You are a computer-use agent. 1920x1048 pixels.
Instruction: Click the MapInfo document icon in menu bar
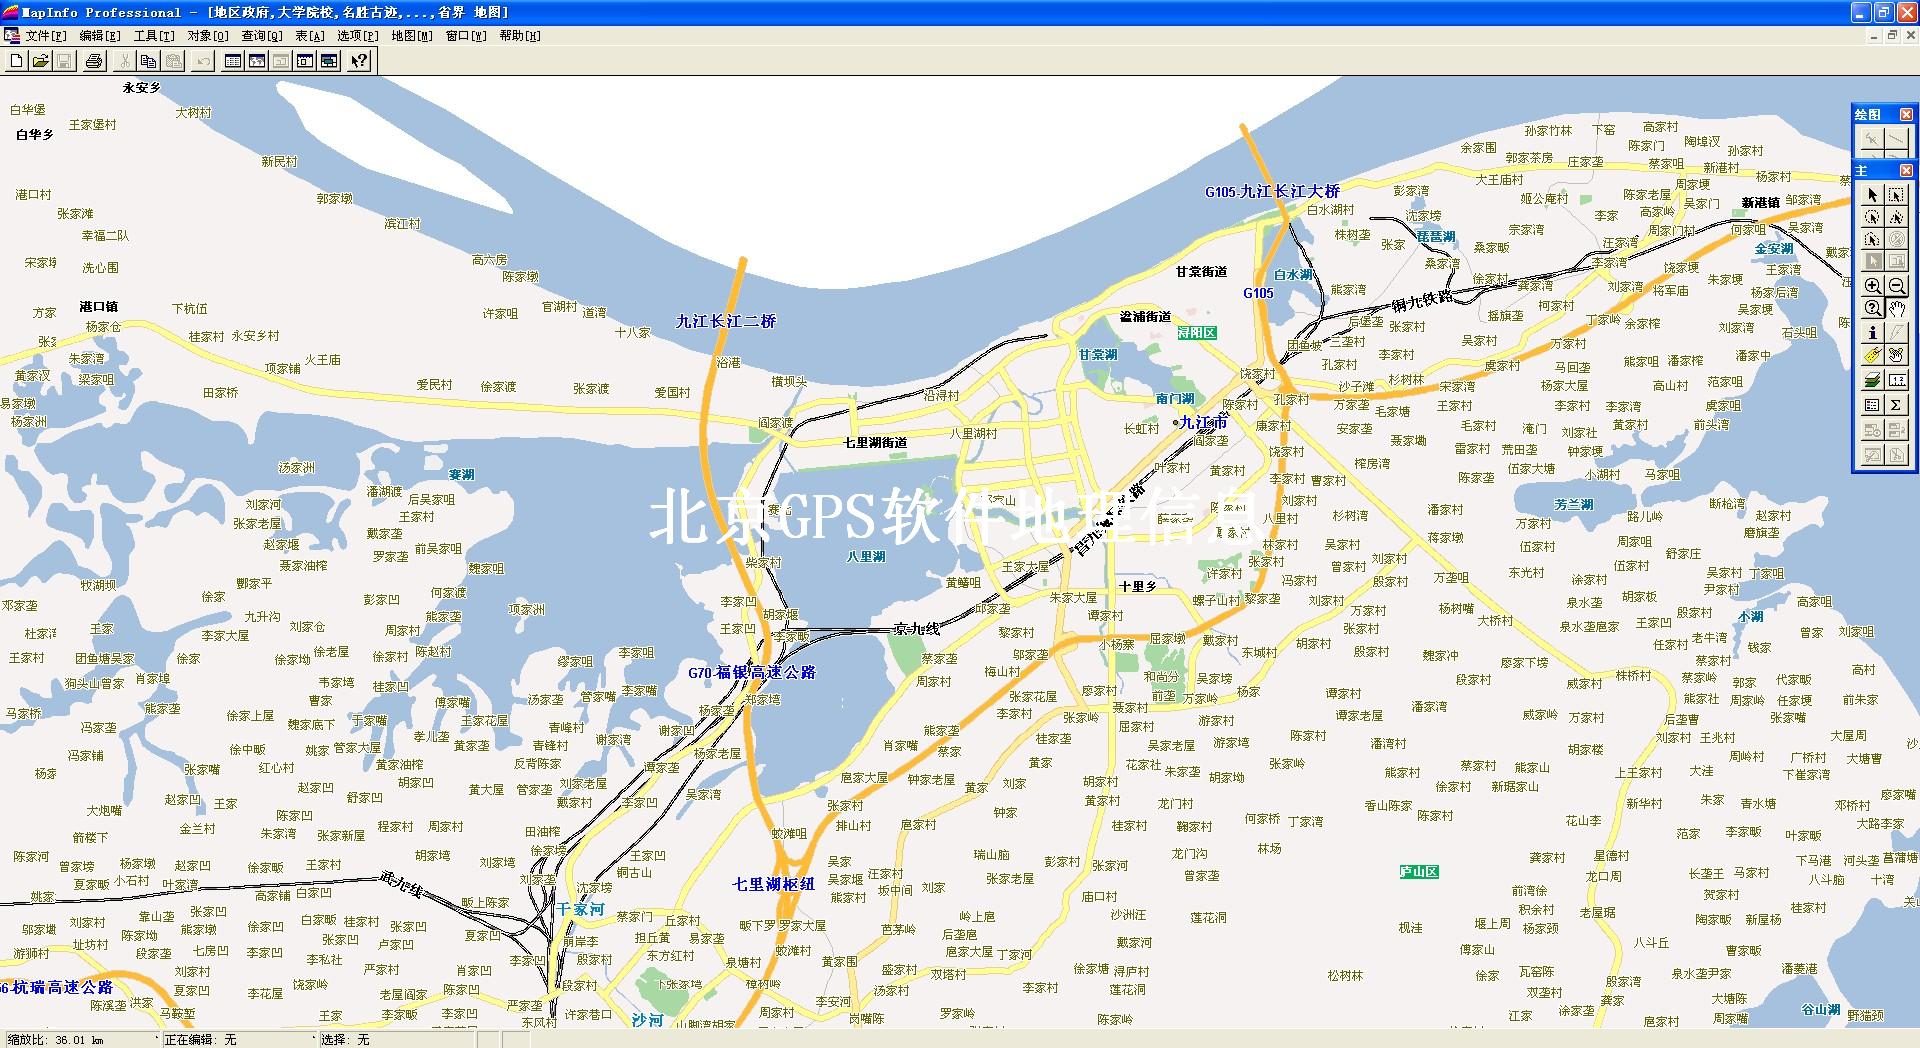[x=12, y=36]
